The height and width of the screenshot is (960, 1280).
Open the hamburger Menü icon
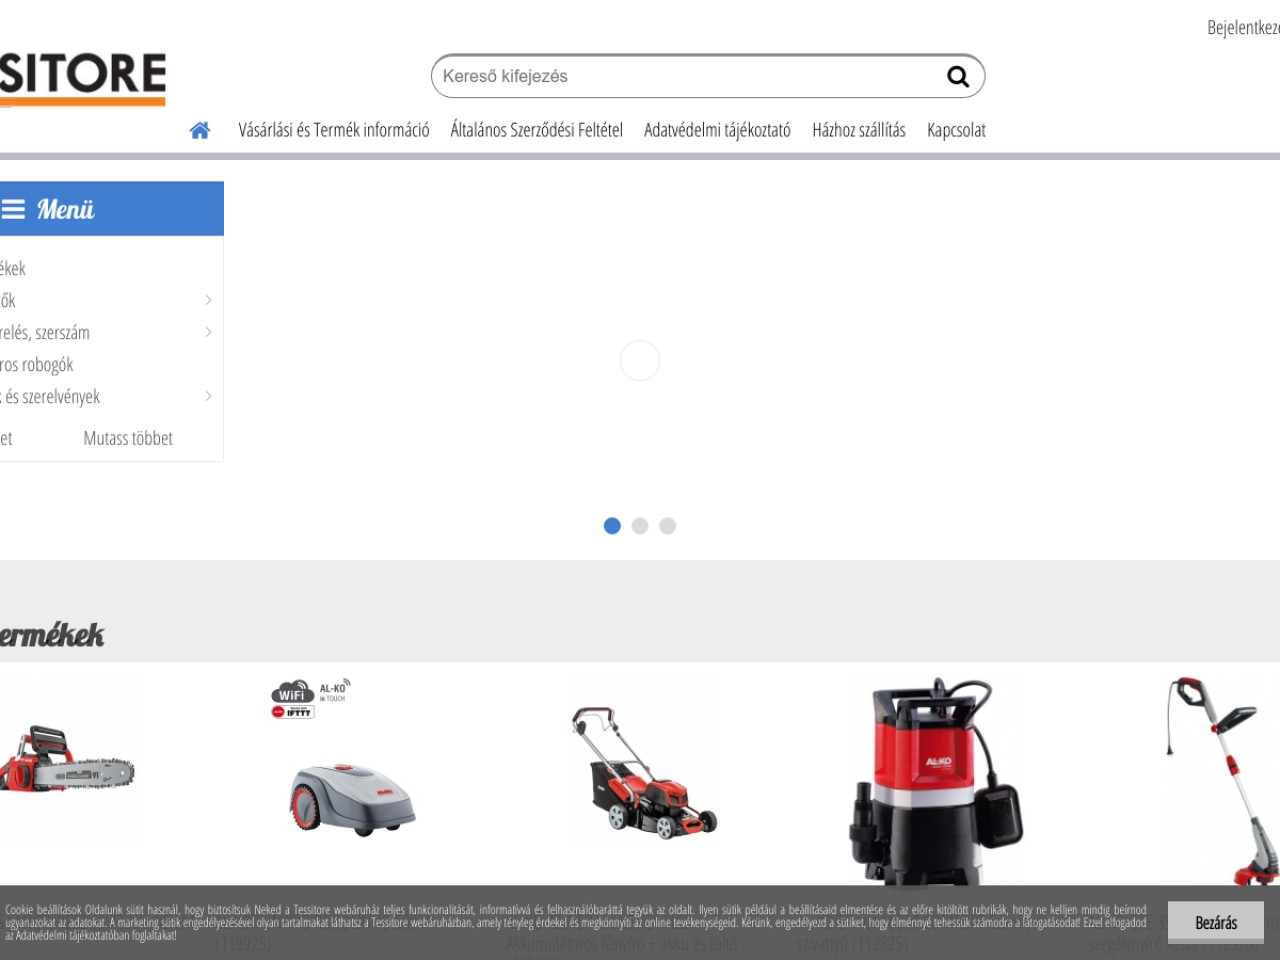13,209
